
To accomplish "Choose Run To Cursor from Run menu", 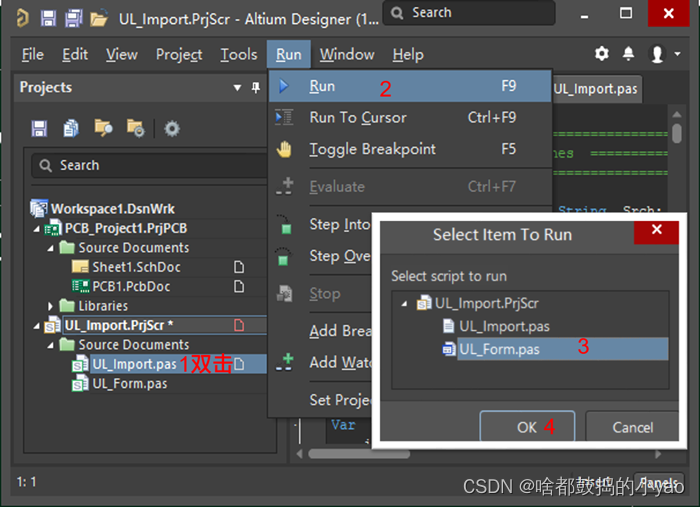I will 357,118.
